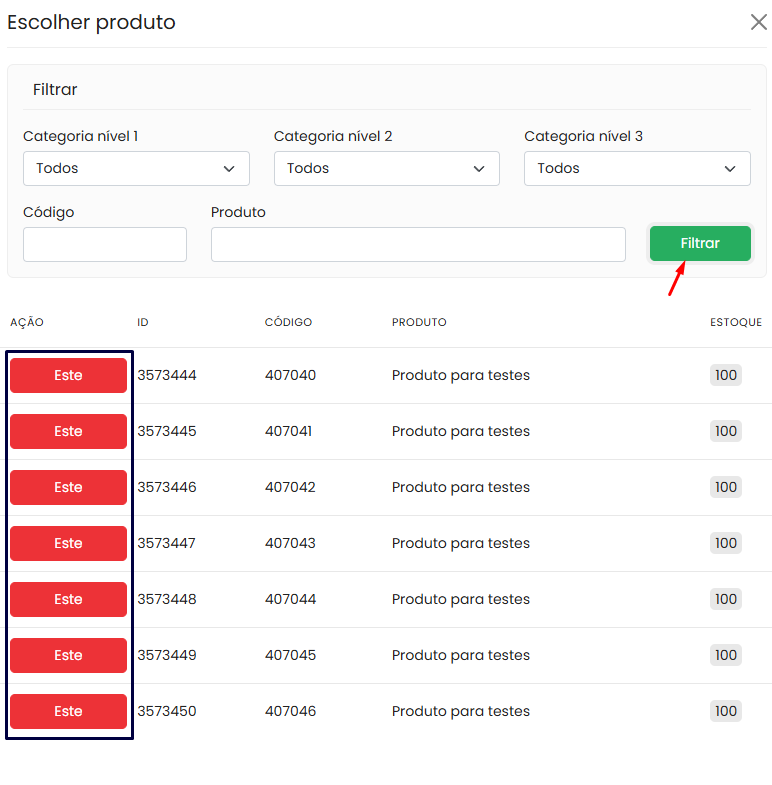Click the Código input field

(105, 245)
